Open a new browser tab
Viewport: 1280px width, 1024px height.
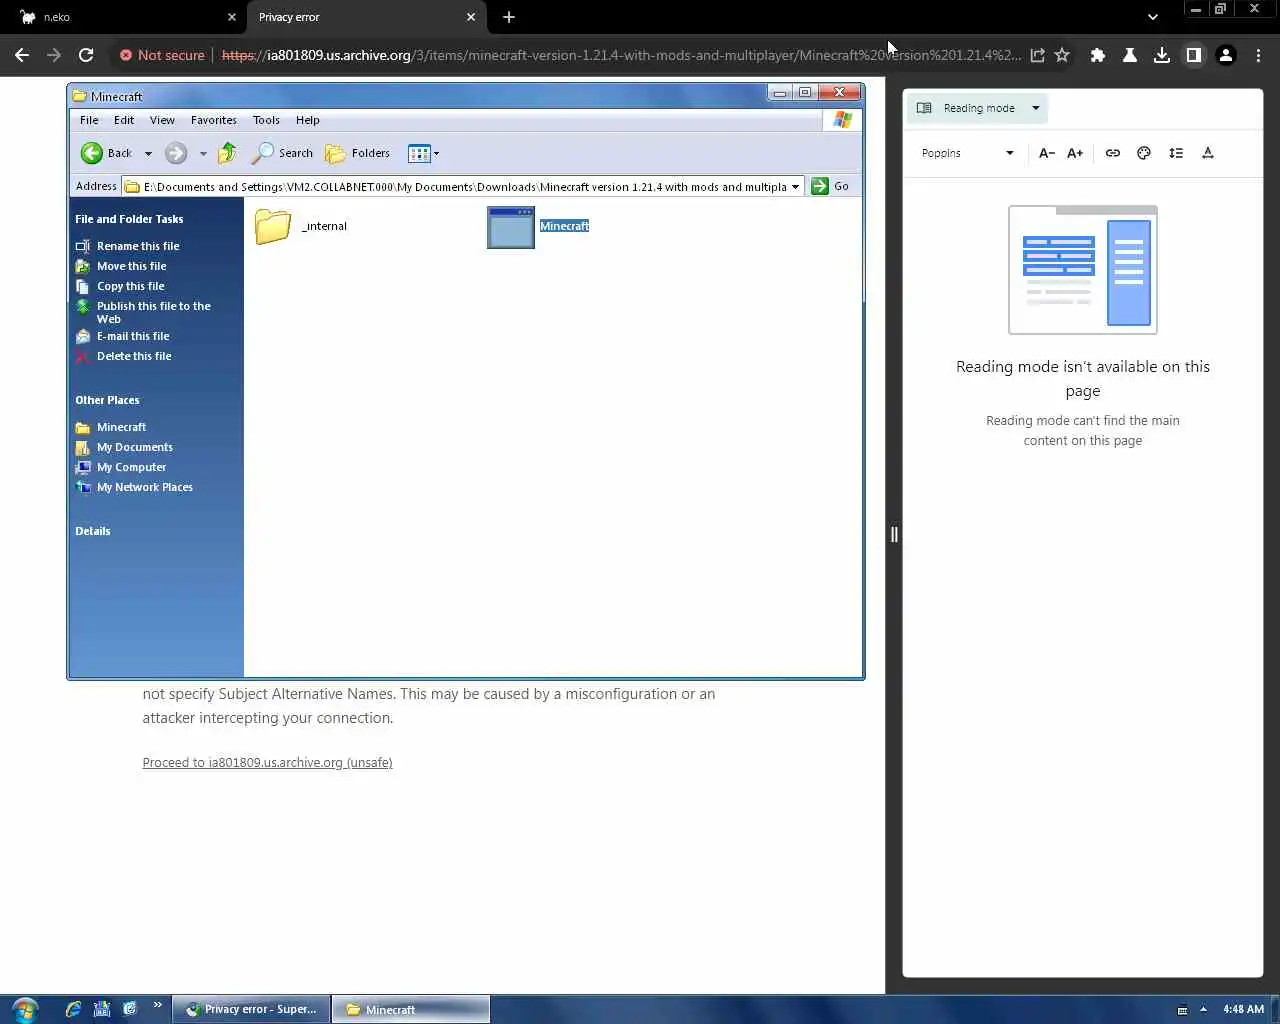[509, 17]
